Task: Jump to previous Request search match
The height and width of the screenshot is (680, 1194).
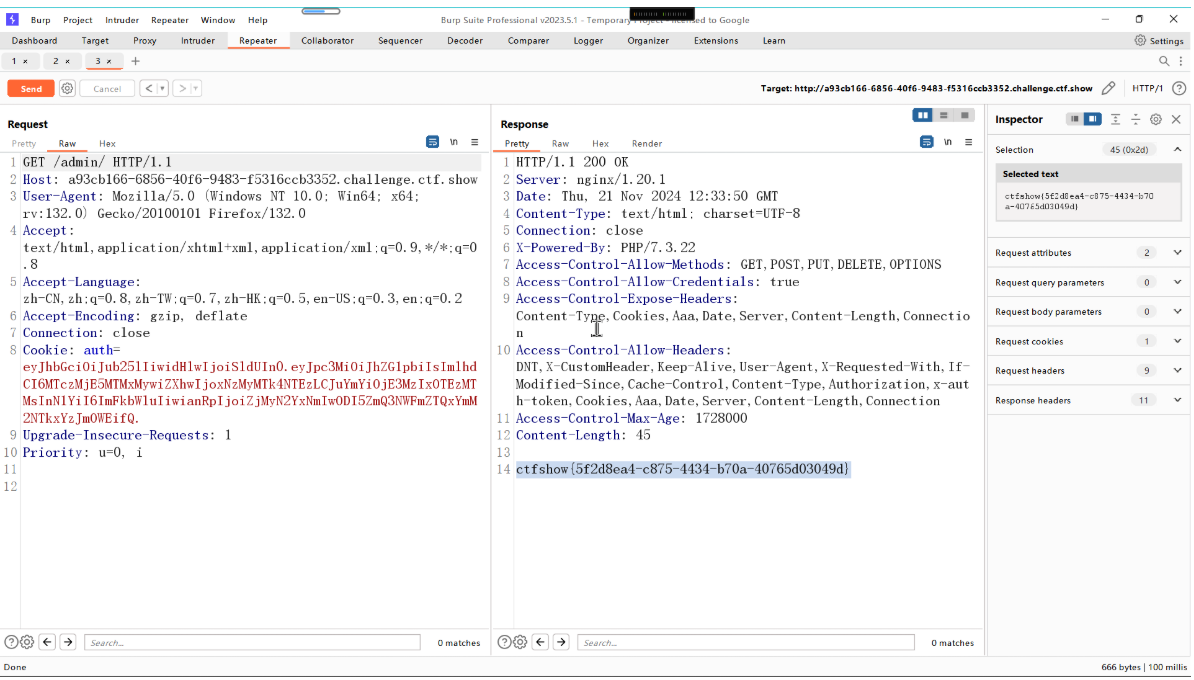Action: [47, 643]
